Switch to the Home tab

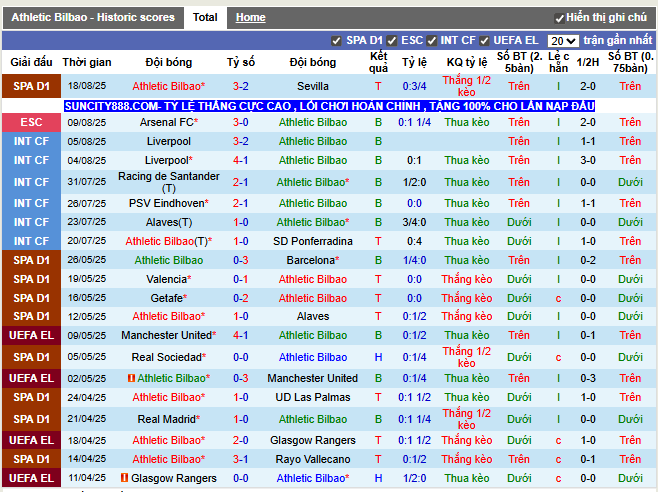click(x=251, y=17)
